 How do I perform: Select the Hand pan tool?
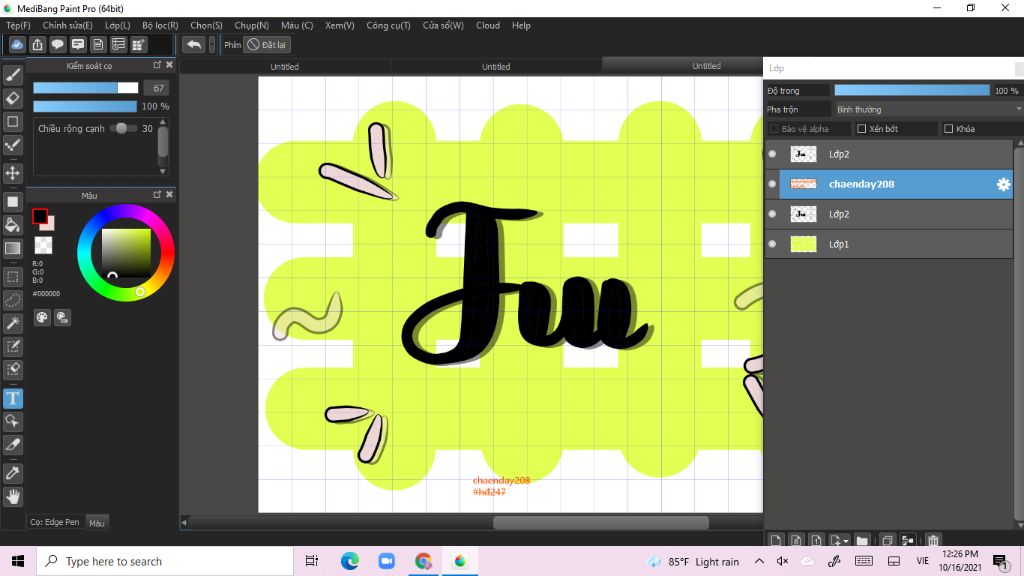[x=12, y=497]
